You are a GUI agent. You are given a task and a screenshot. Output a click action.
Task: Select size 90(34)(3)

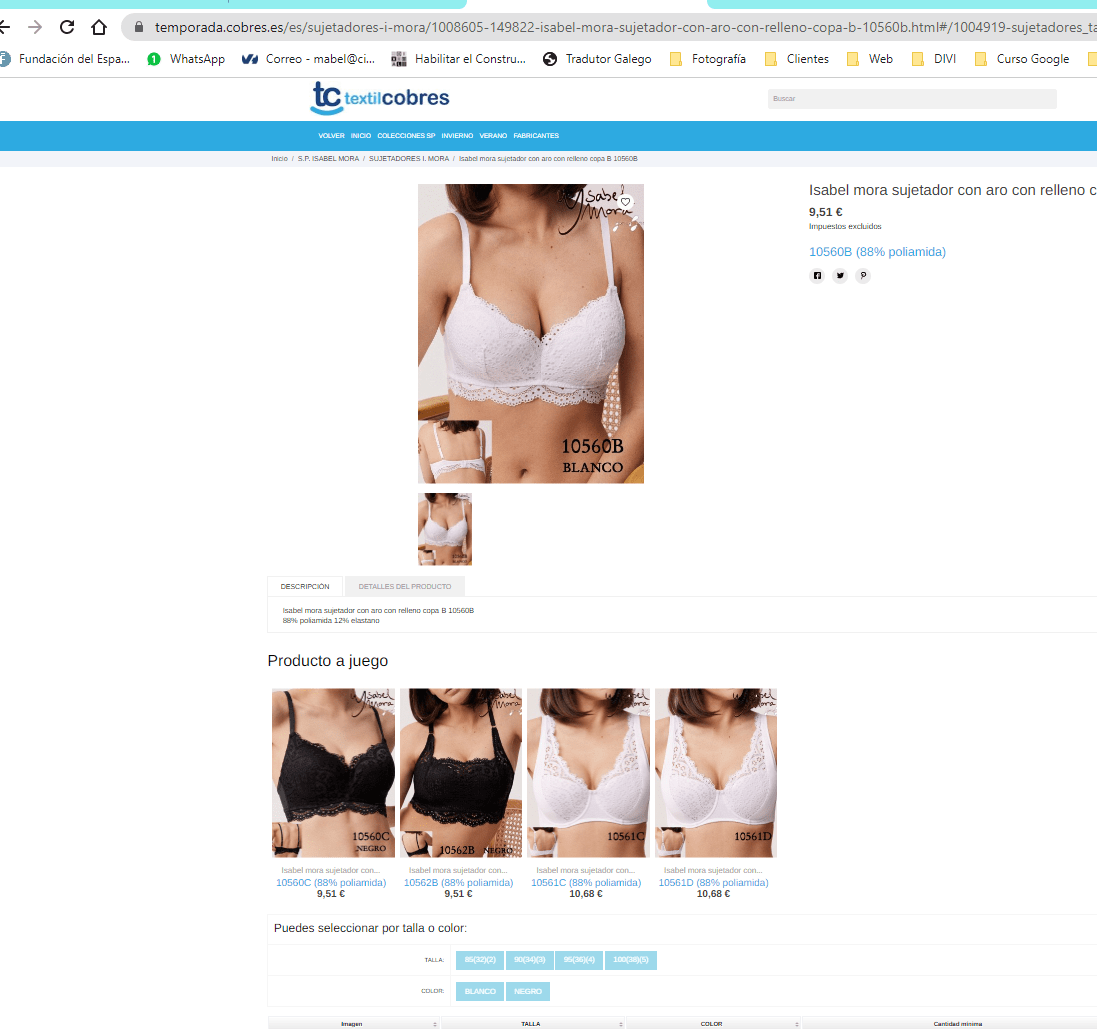[530, 960]
